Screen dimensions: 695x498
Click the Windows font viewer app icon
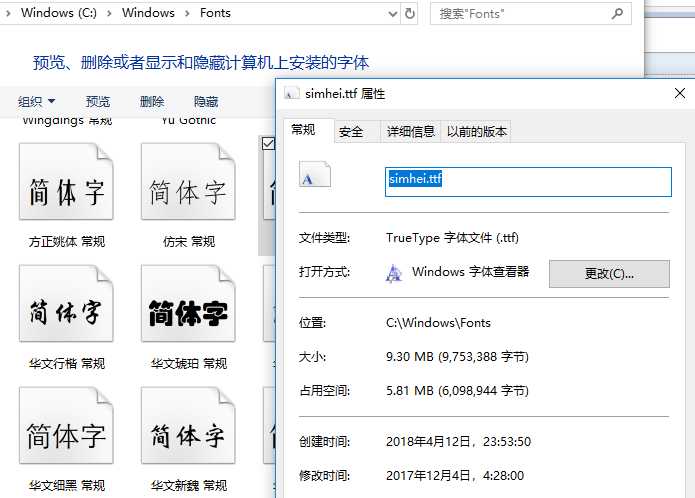click(x=394, y=273)
